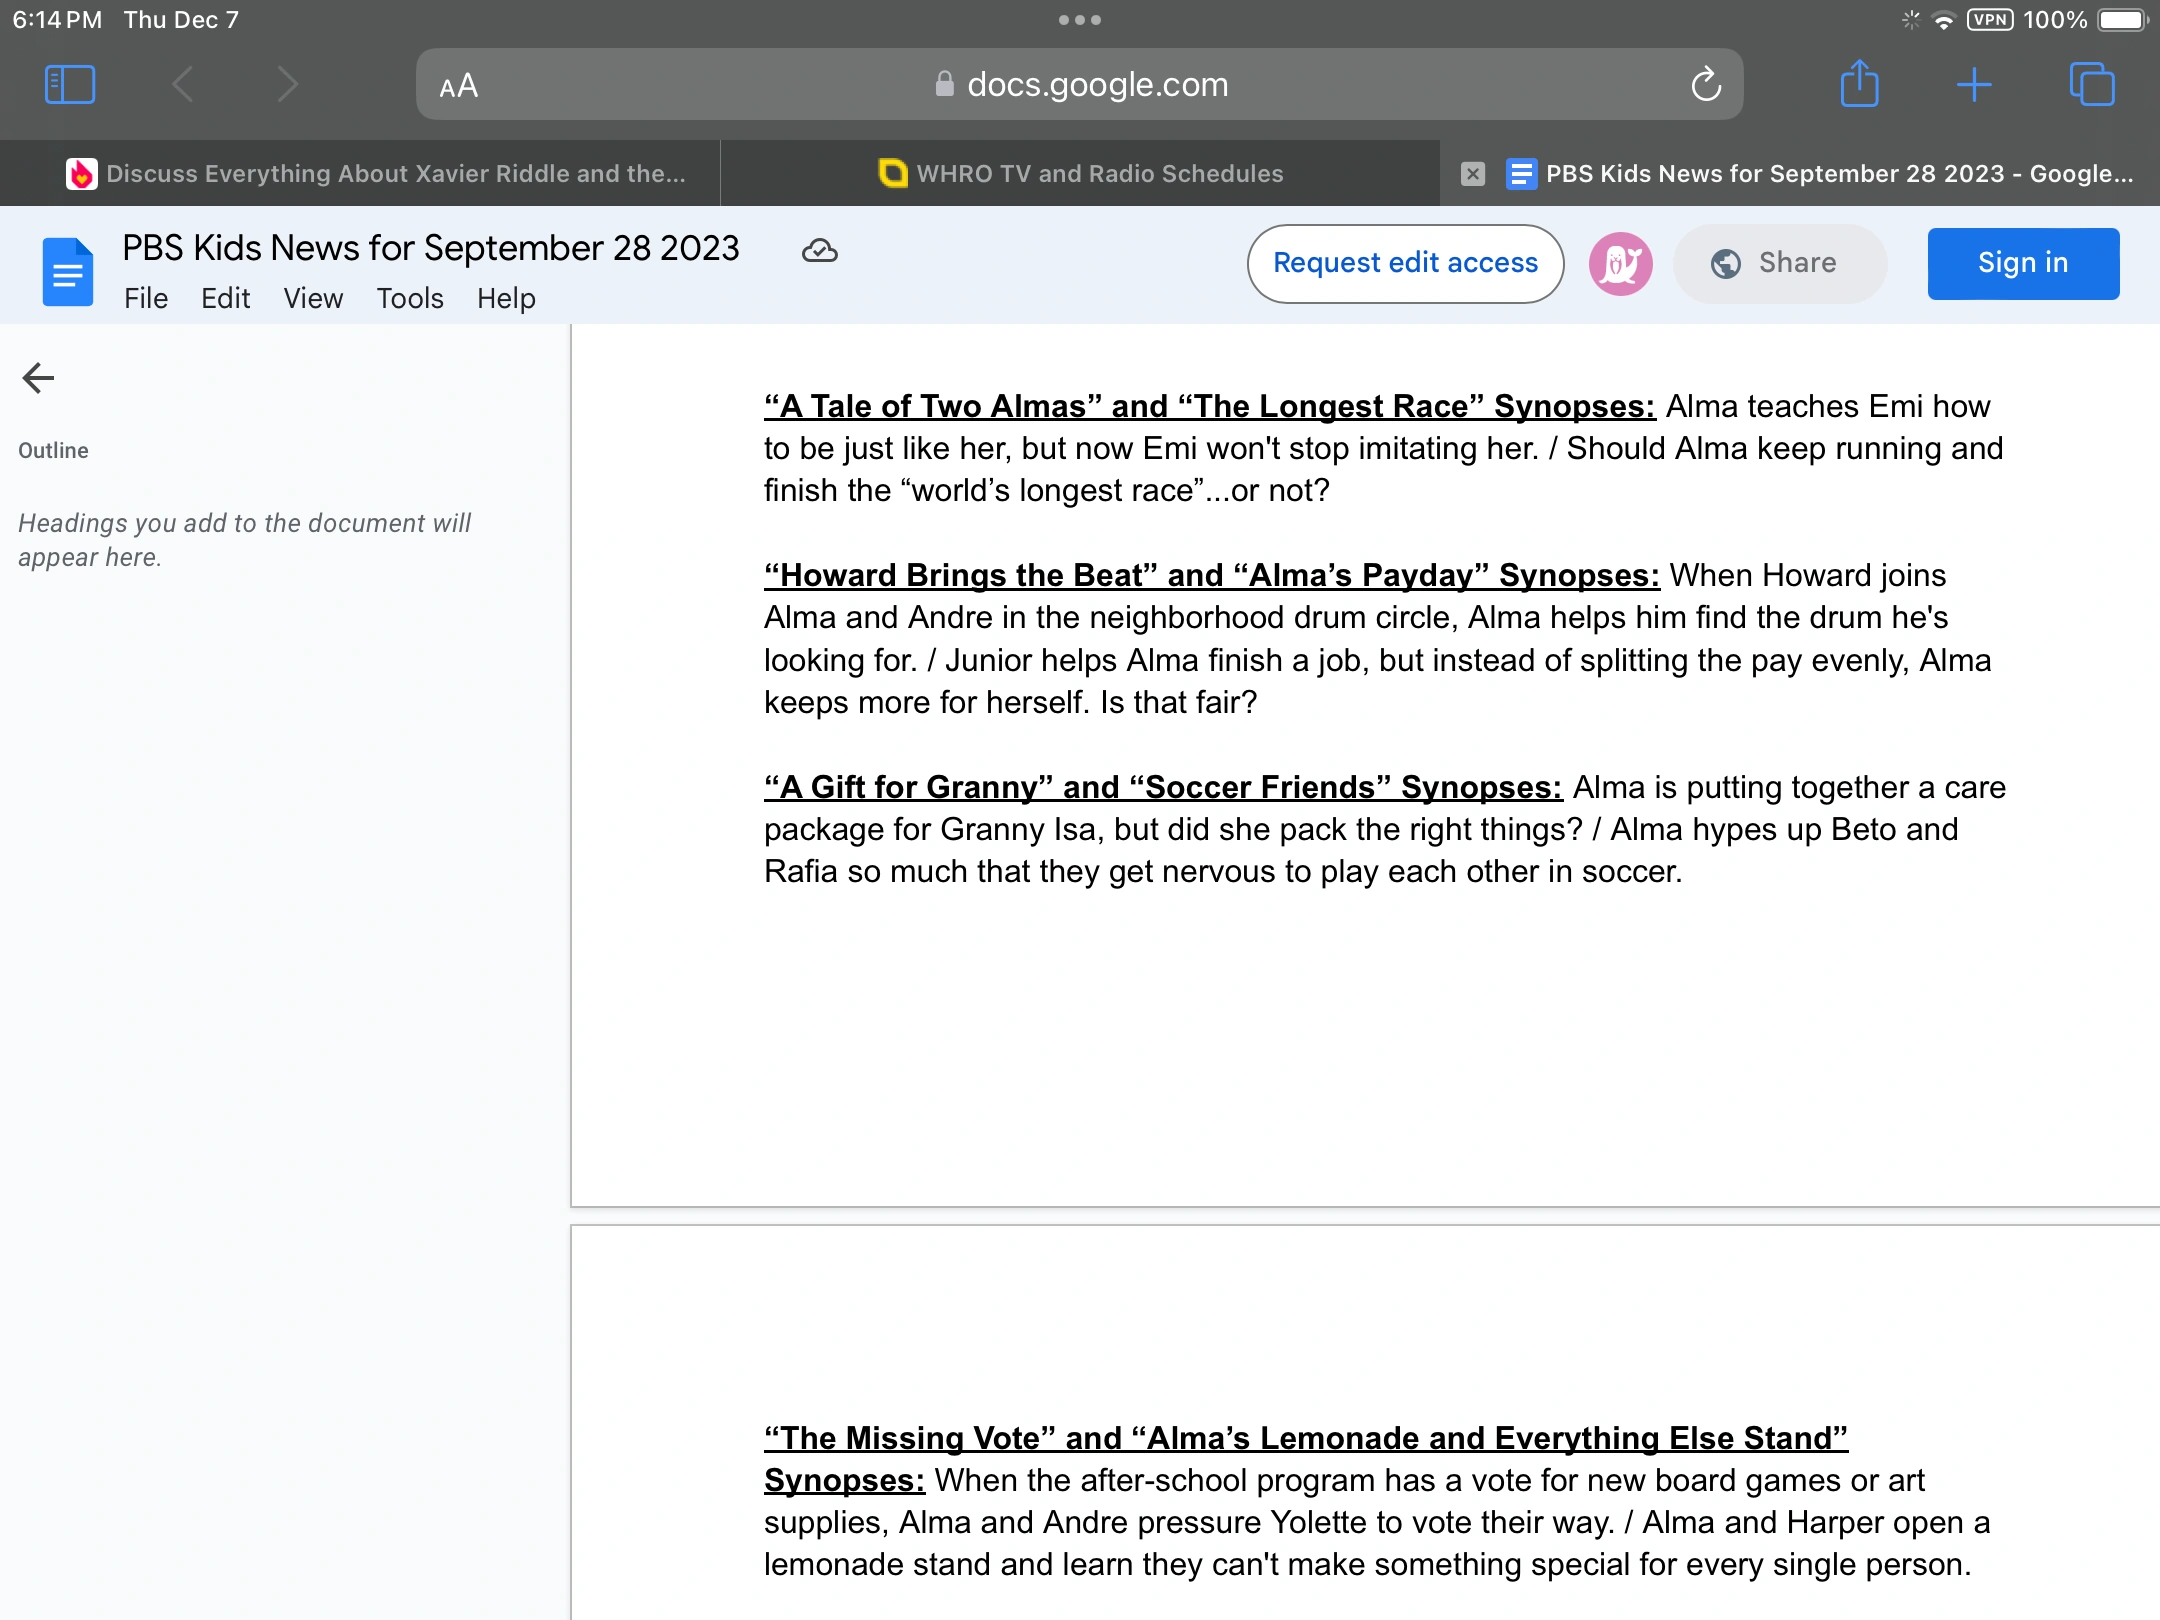
Task: Show the tab overview icon
Action: [2091, 85]
